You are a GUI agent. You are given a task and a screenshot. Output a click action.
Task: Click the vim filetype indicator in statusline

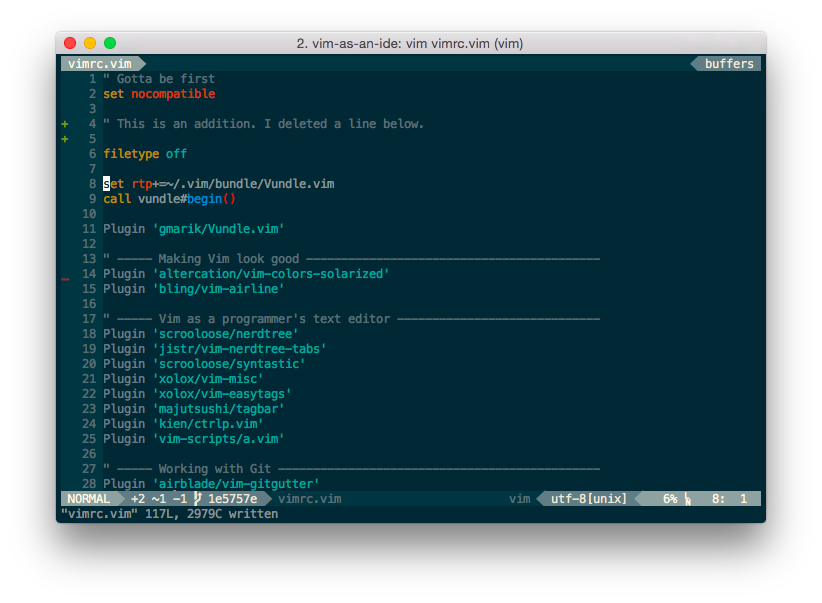click(520, 499)
